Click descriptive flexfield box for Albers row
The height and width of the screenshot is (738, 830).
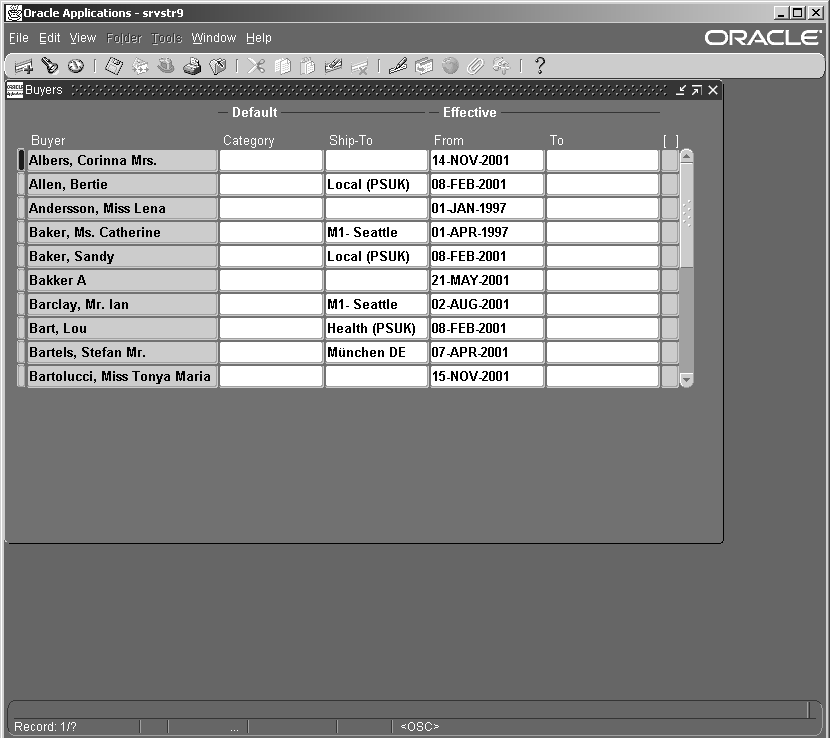tap(670, 160)
